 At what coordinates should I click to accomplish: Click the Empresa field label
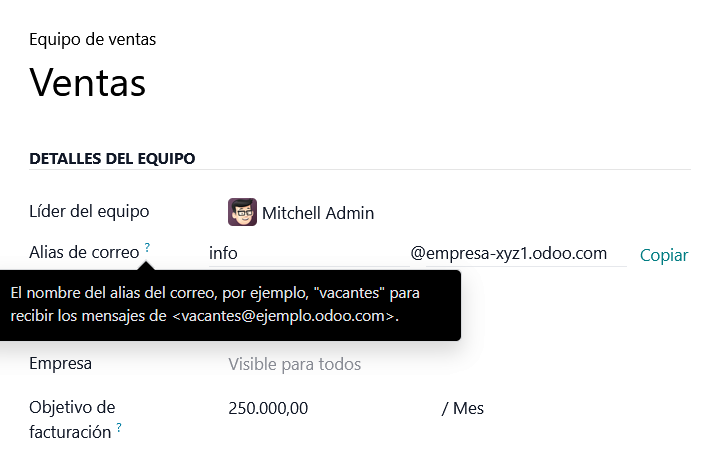tap(60, 363)
